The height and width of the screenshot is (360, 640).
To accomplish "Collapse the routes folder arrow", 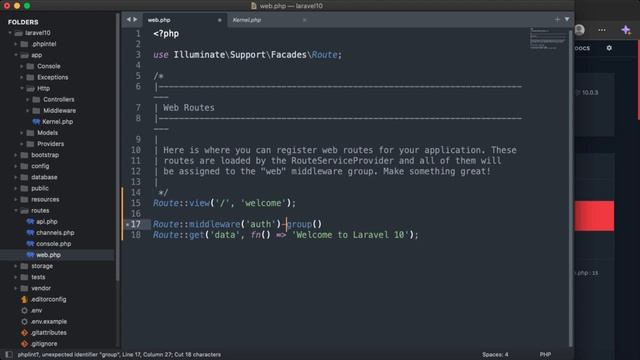I will [16, 211].
